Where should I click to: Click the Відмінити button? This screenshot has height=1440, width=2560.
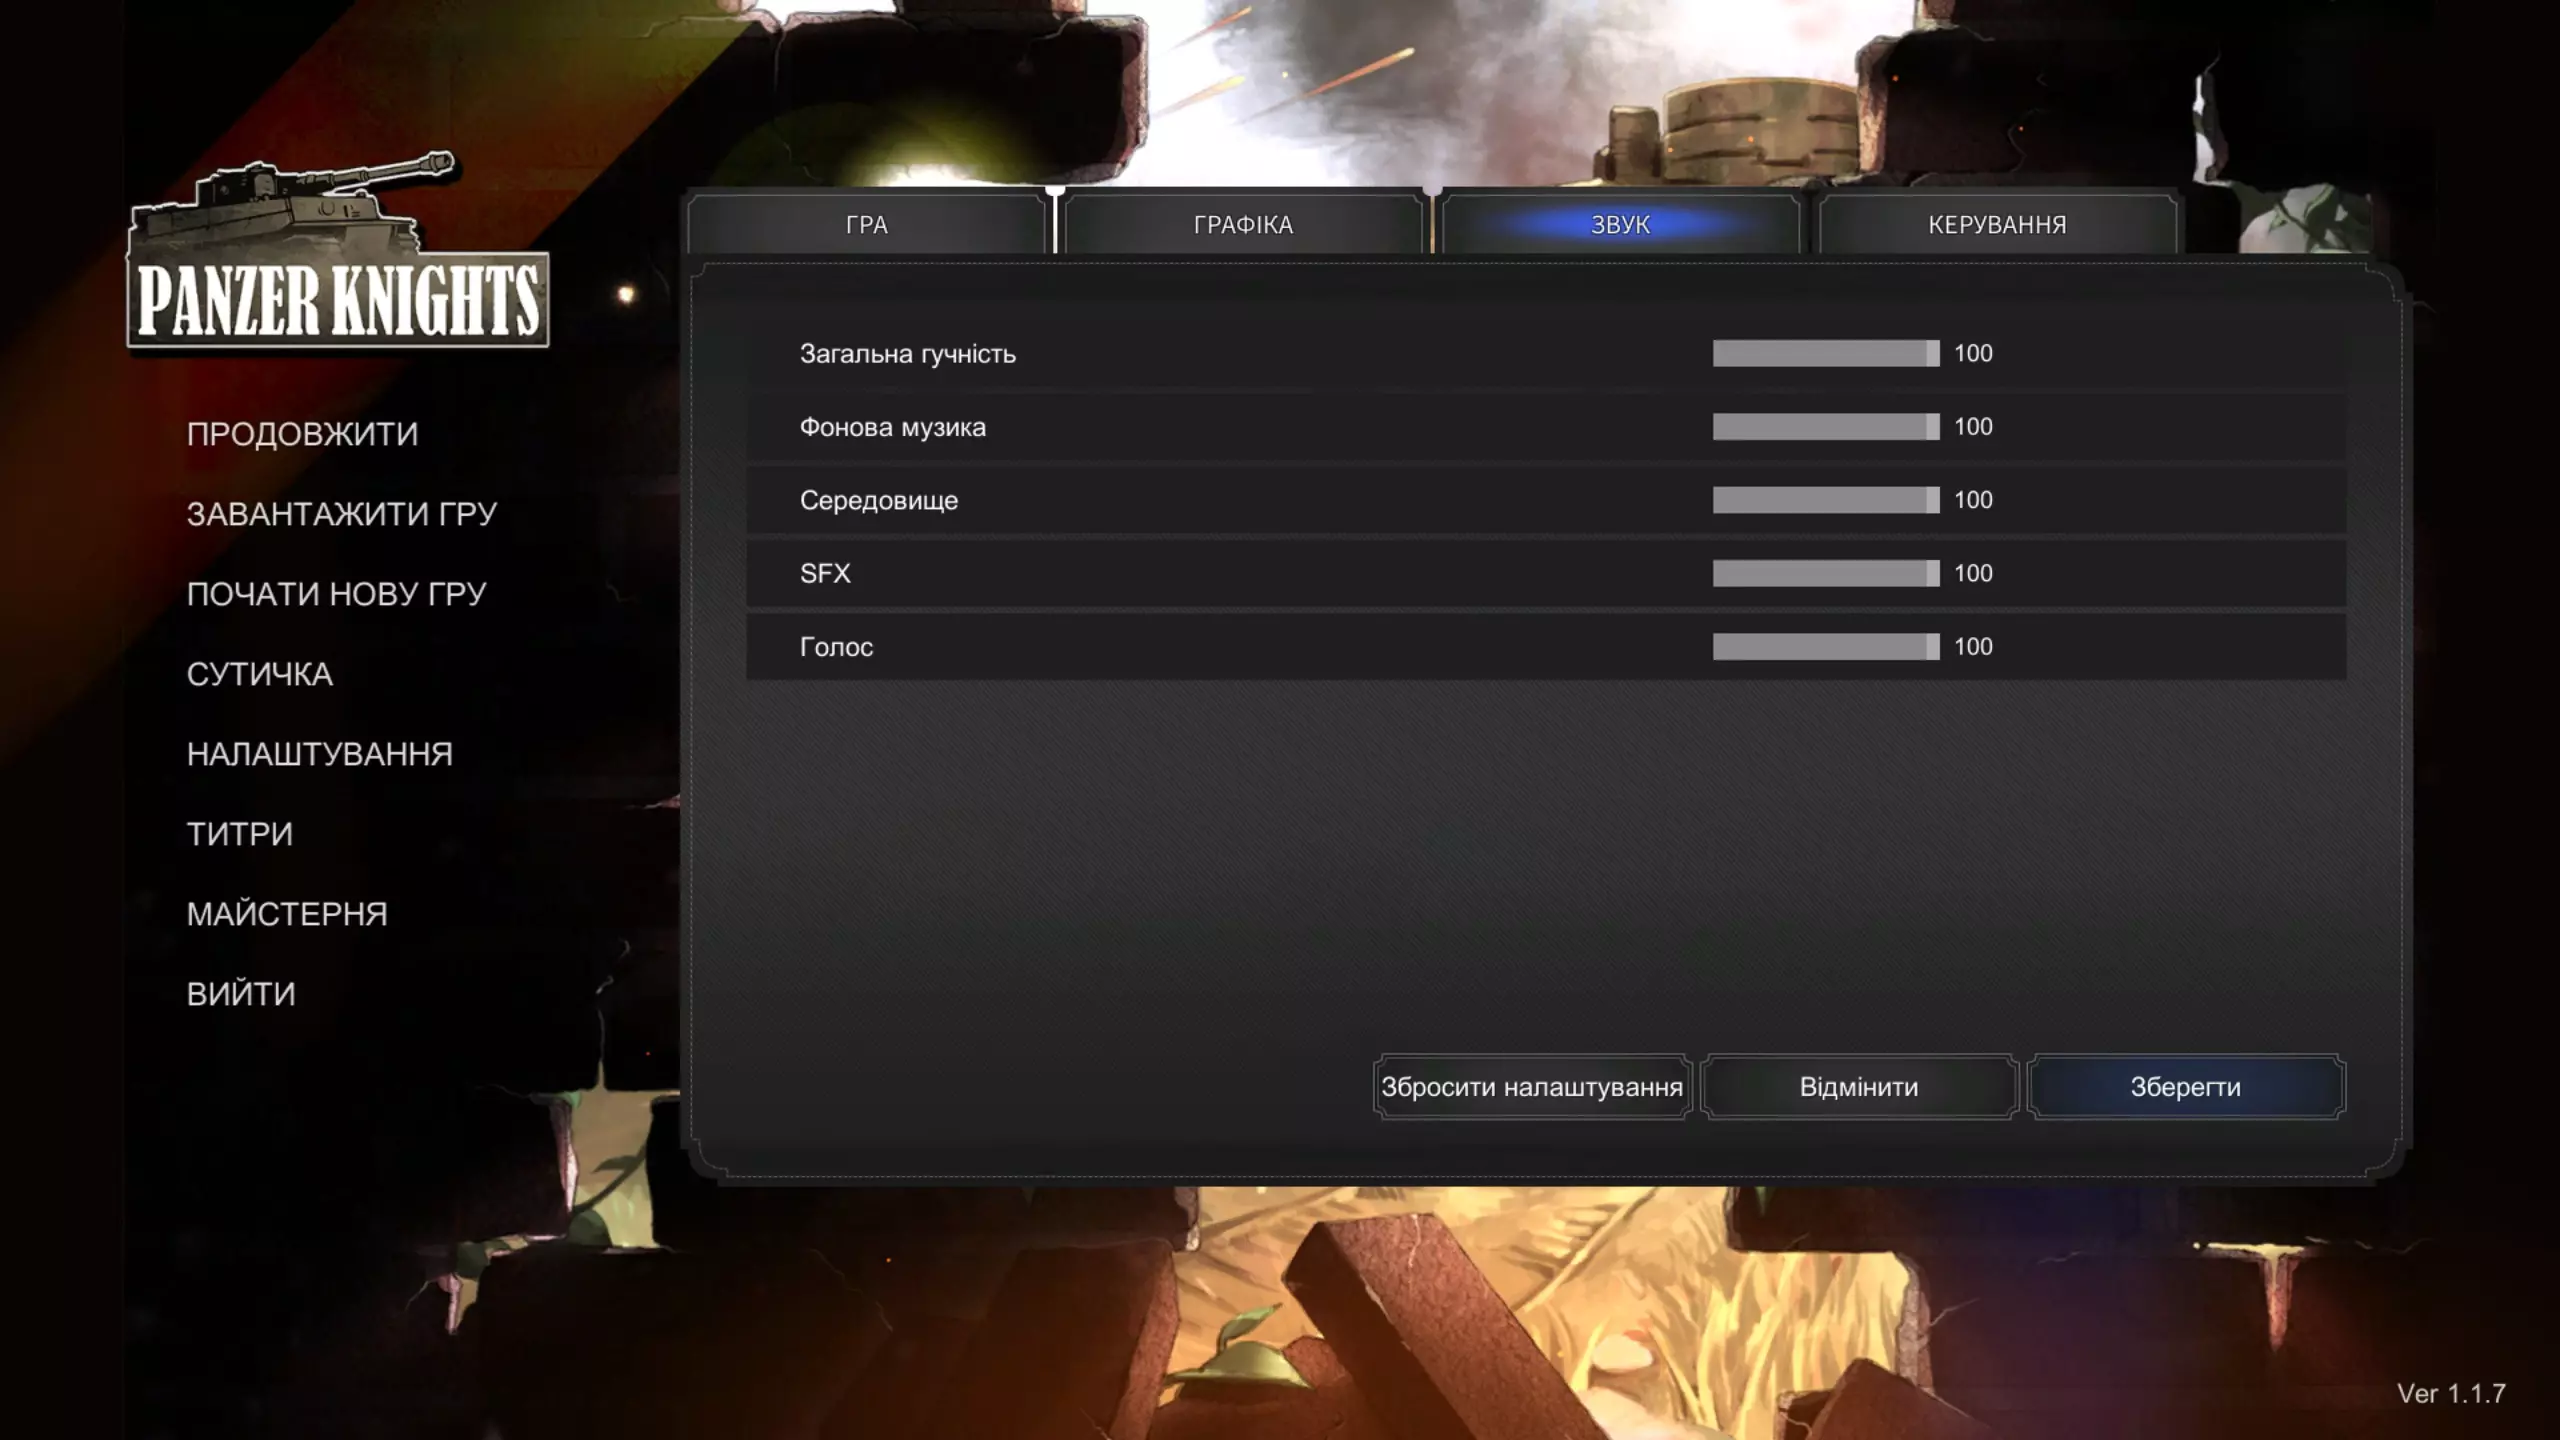(x=1858, y=1087)
